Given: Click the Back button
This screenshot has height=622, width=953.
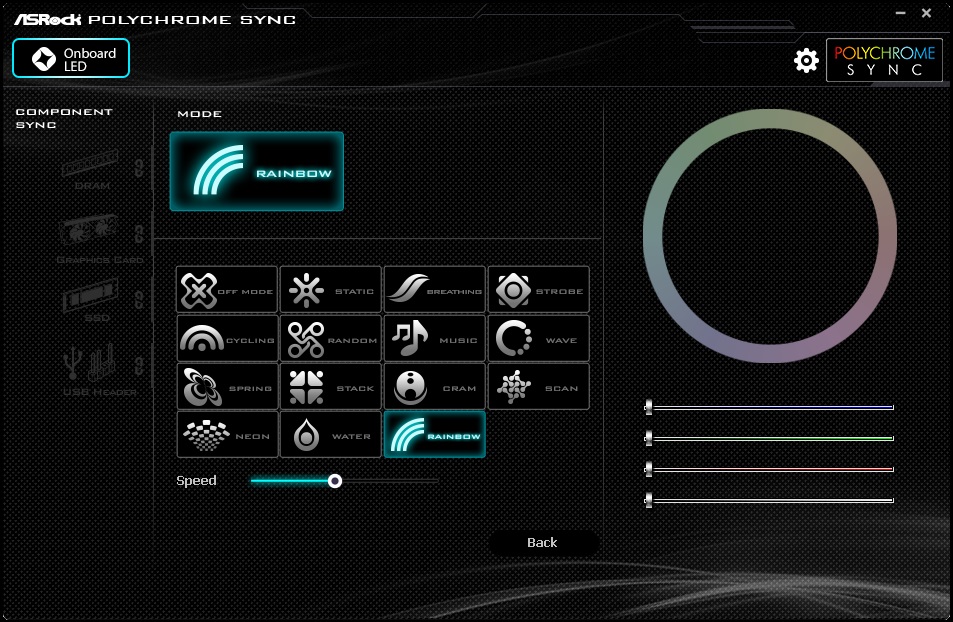Looking at the screenshot, I should [542, 542].
